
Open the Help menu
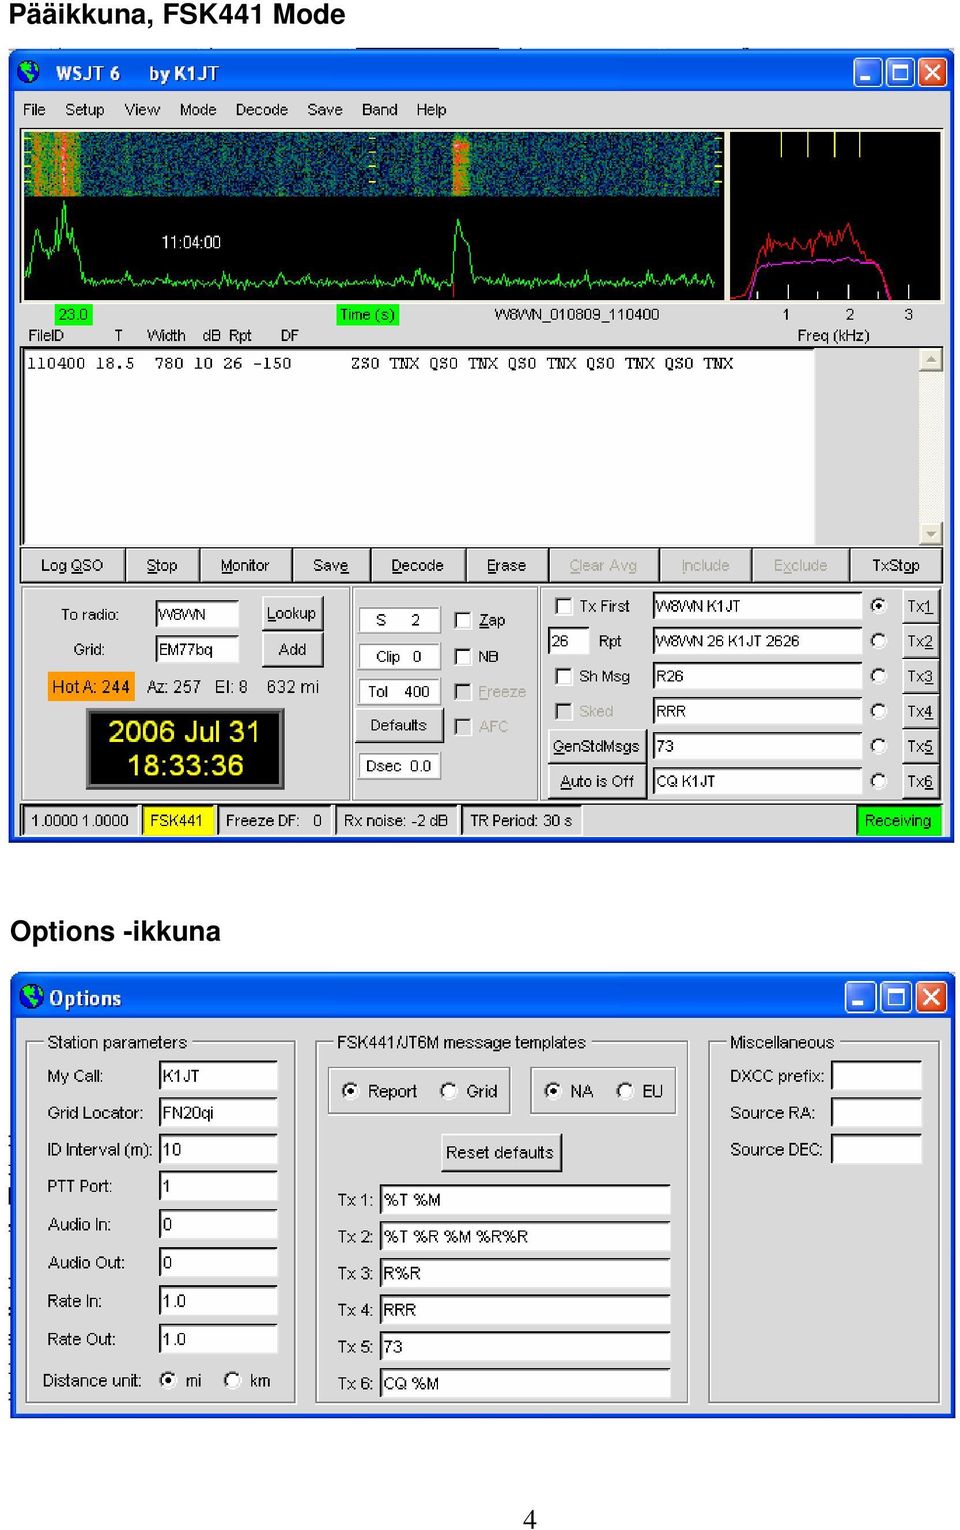[x=432, y=110]
